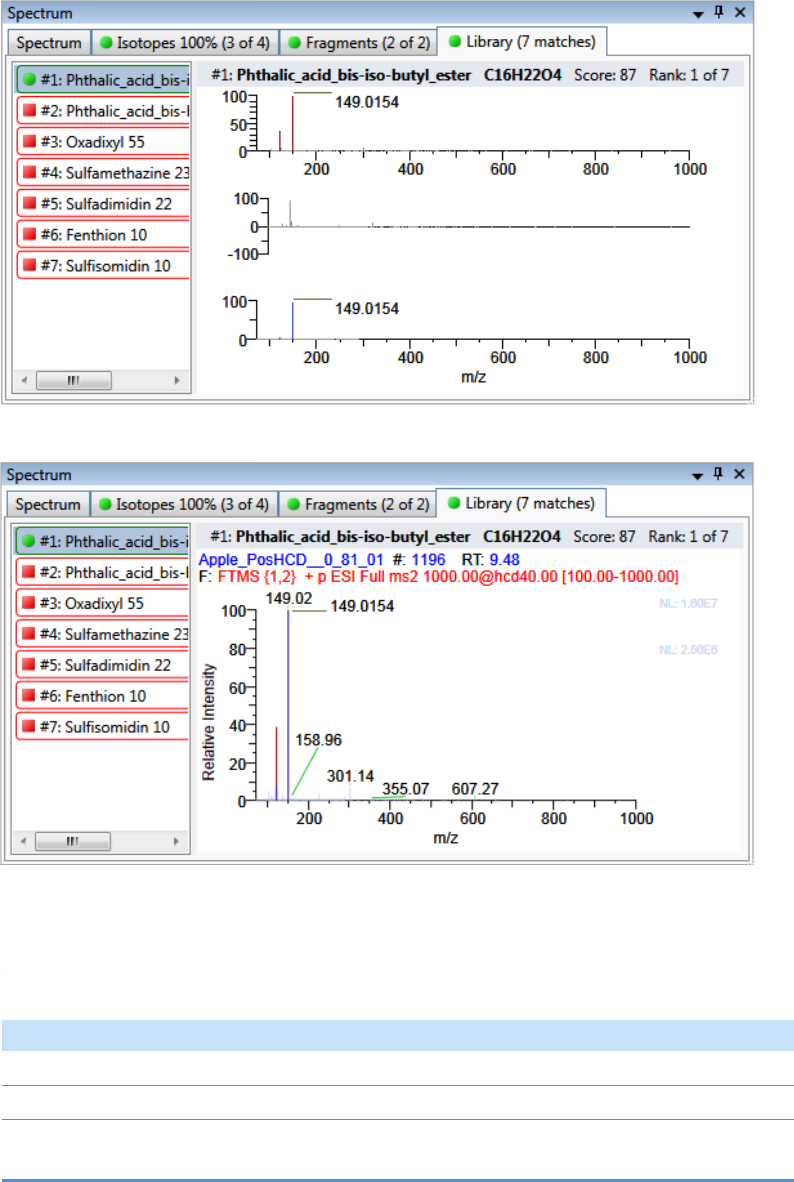Click match list scrollbar right arrow, stacked-plots panel

[178, 381]
